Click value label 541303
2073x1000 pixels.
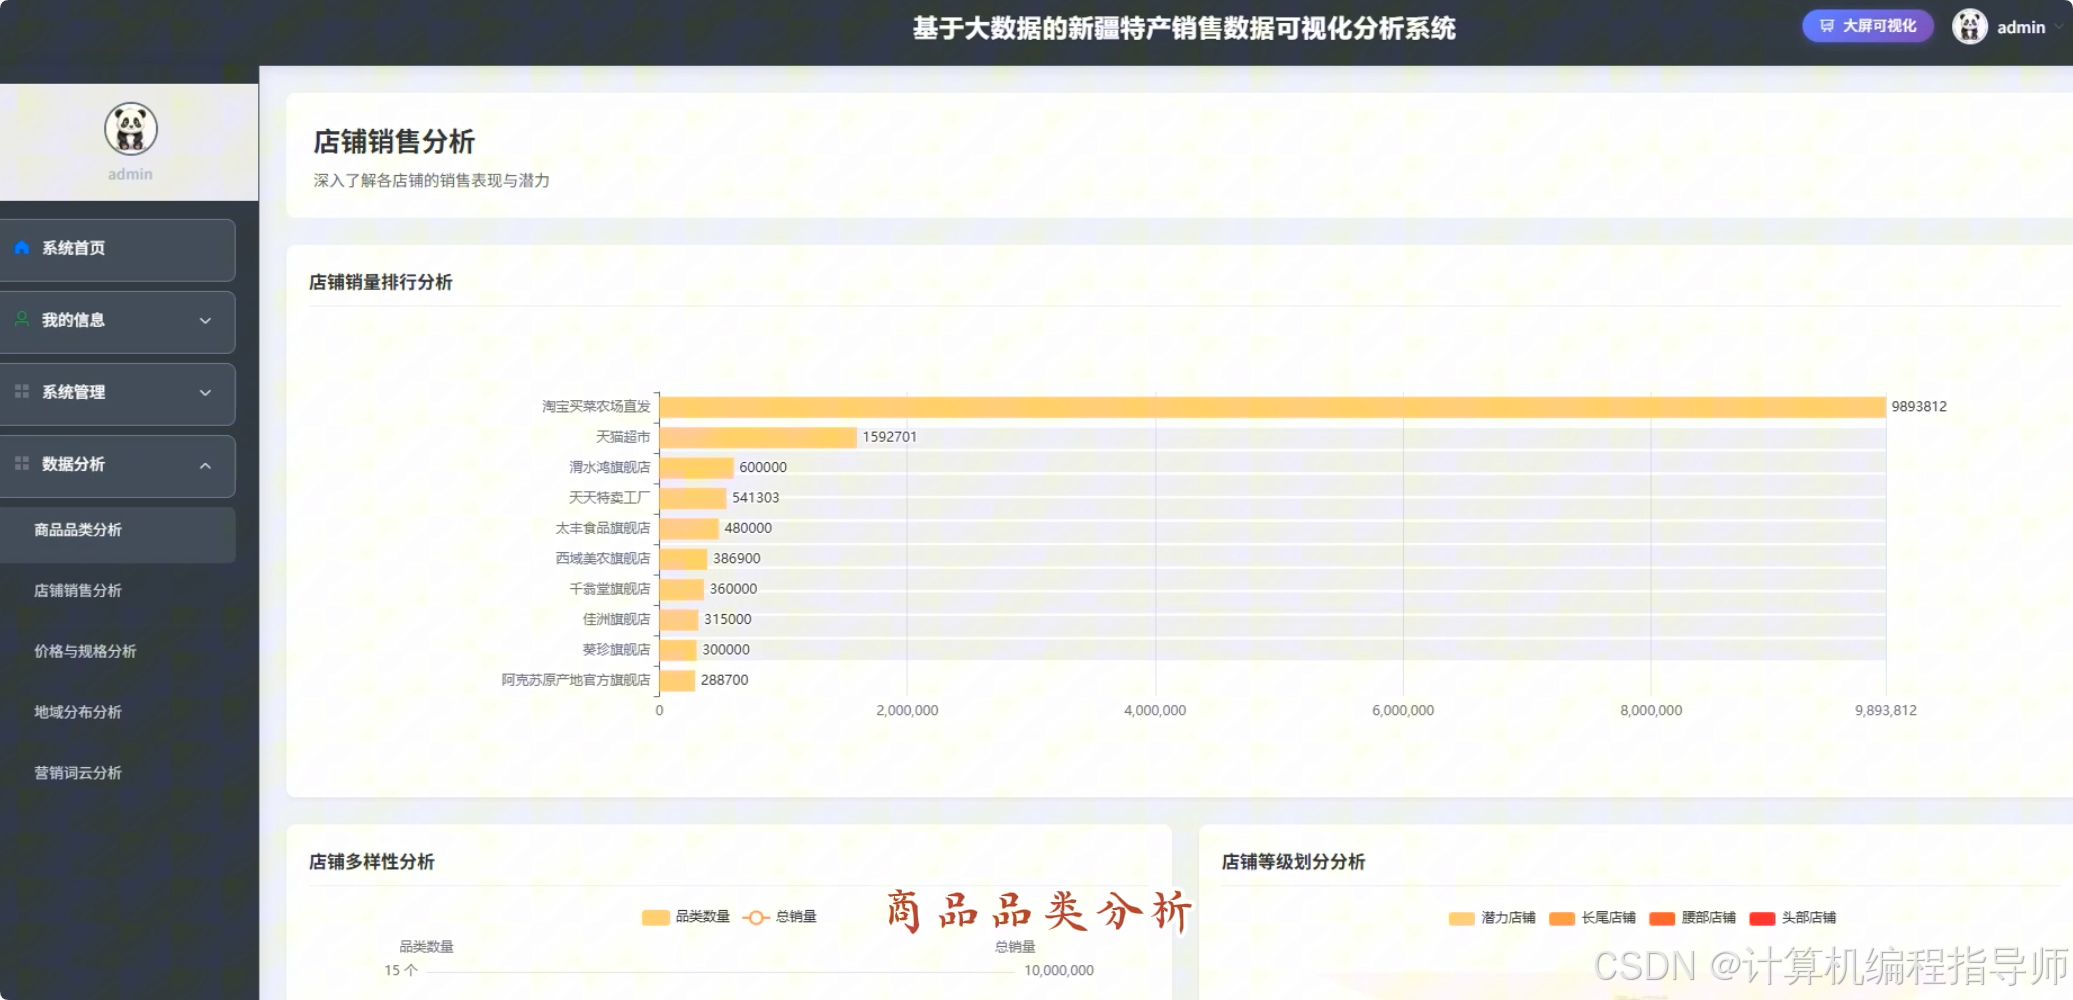(x=756, y=498)
